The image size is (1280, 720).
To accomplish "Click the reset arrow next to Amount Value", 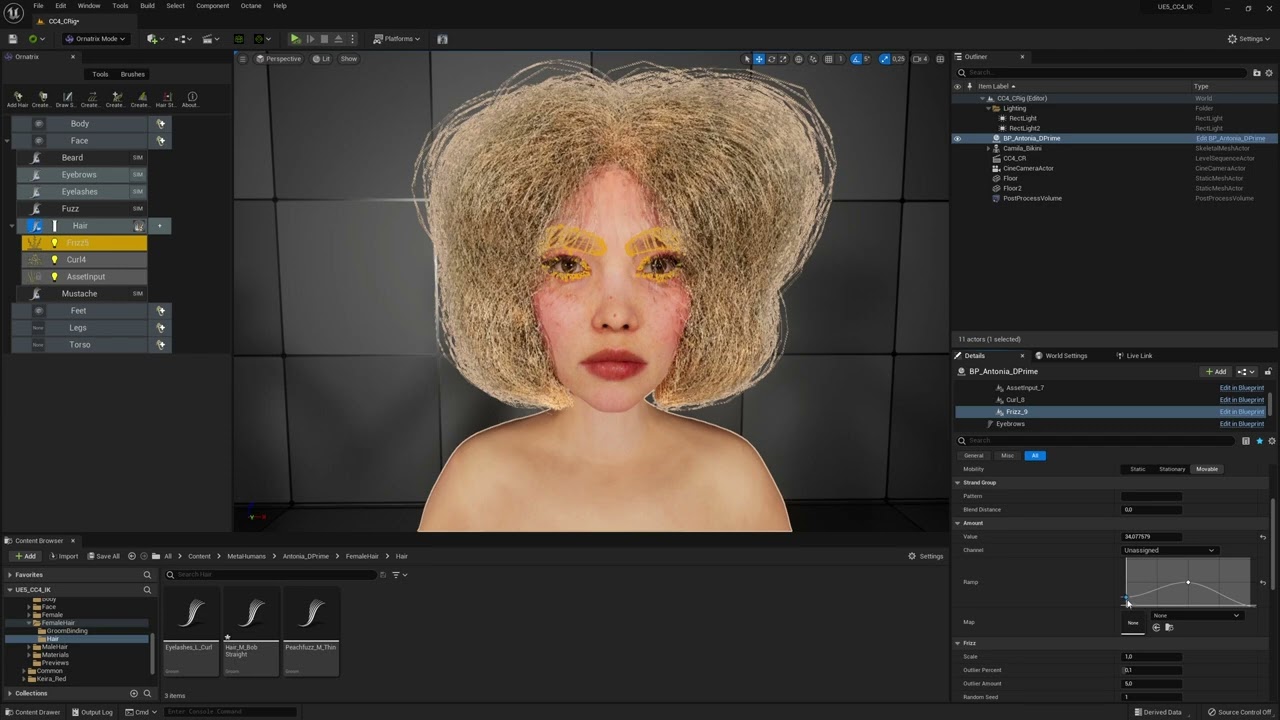I will (x=1262, y=537).
